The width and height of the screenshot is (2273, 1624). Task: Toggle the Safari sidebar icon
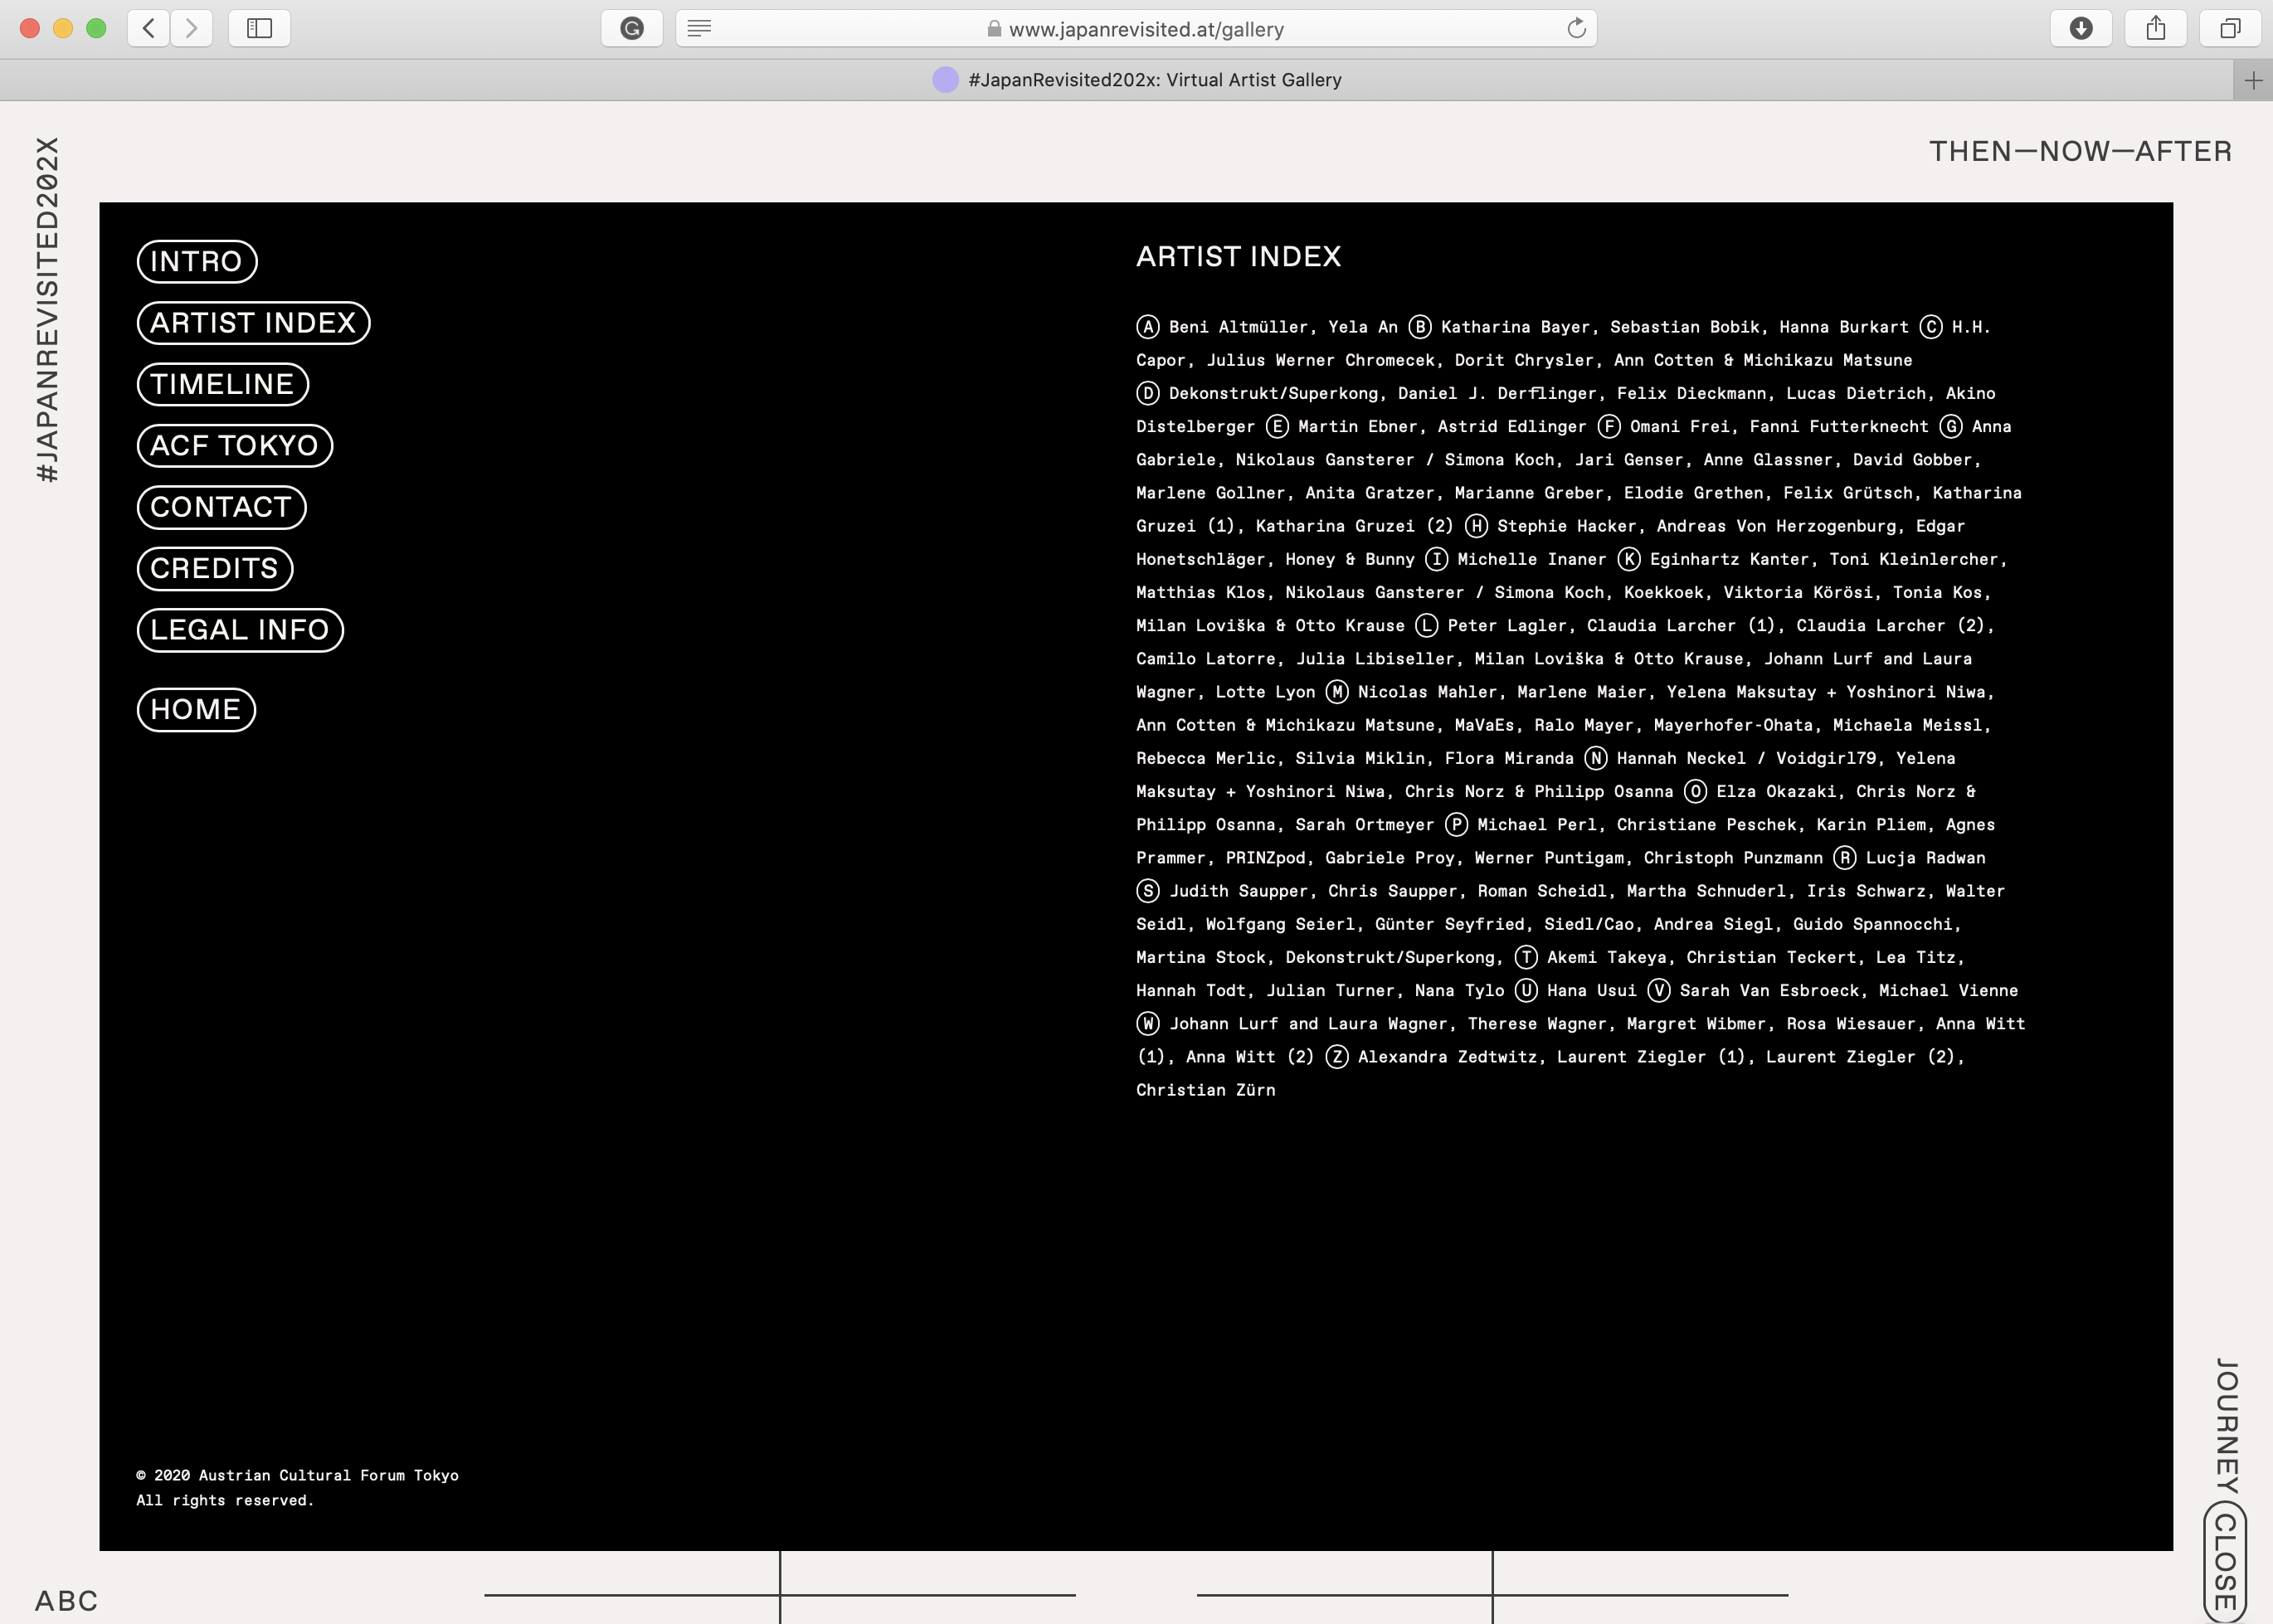[259, 28]
